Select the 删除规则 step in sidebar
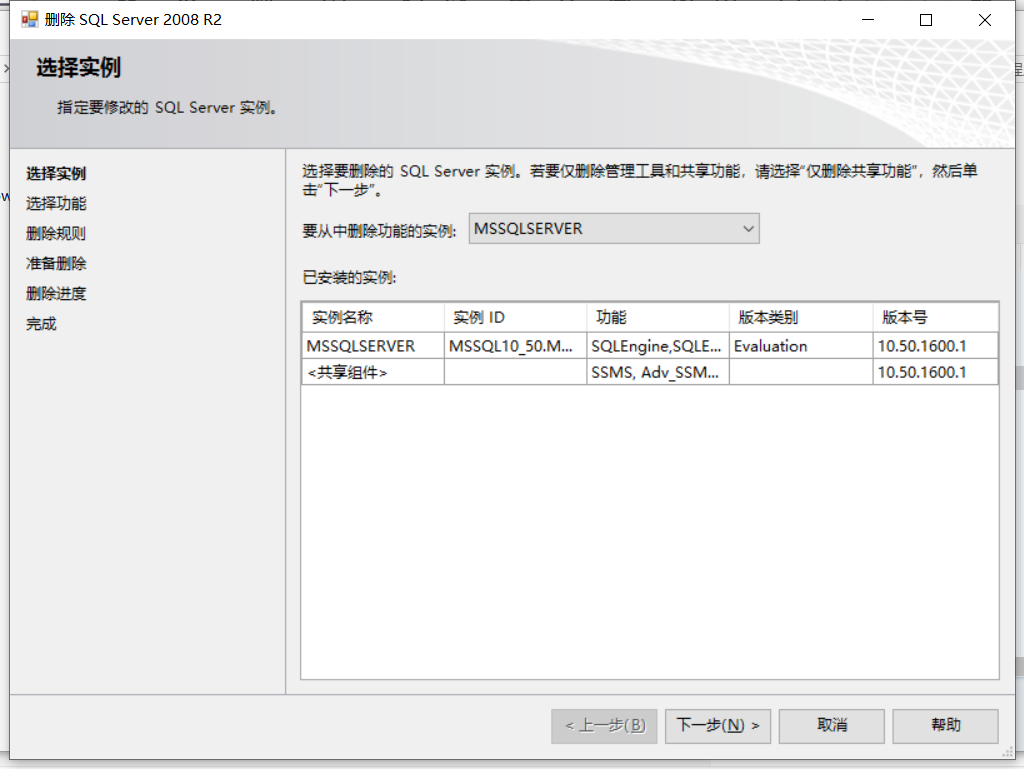 [56, 234]
